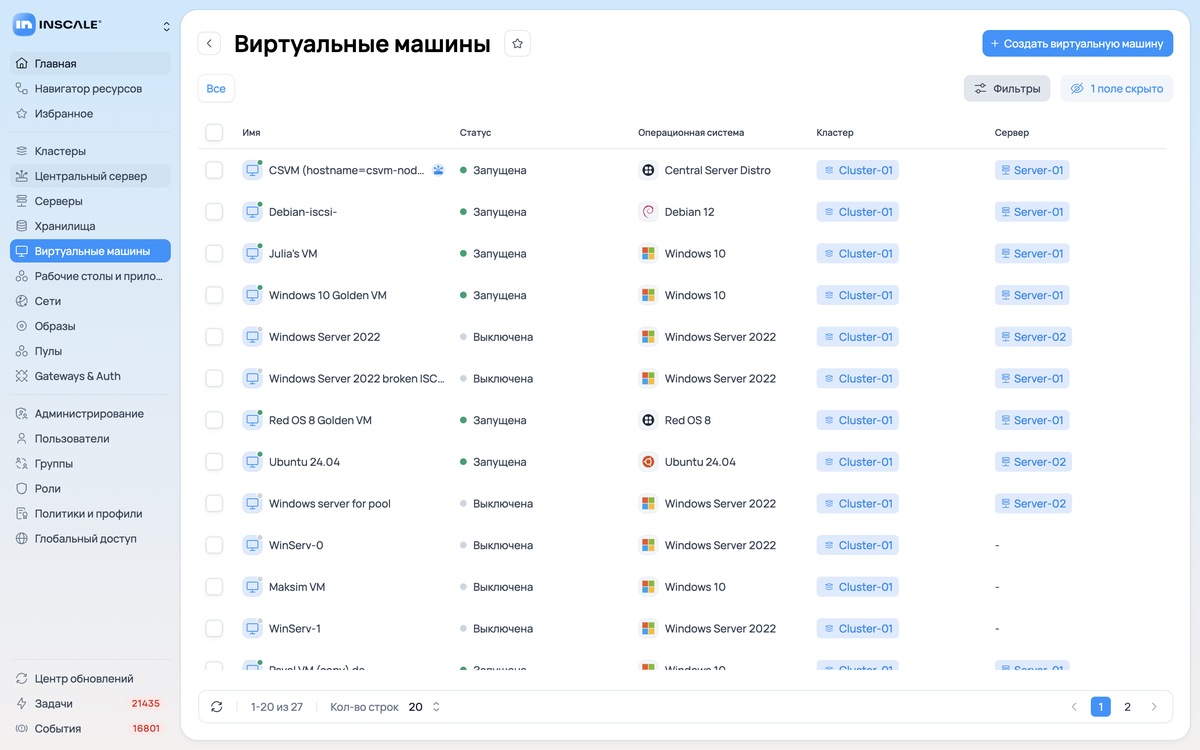Open Центральный сервер in the sidebar
The width and height of the screenshot is (1200, 750).
(x=91, y=176)
